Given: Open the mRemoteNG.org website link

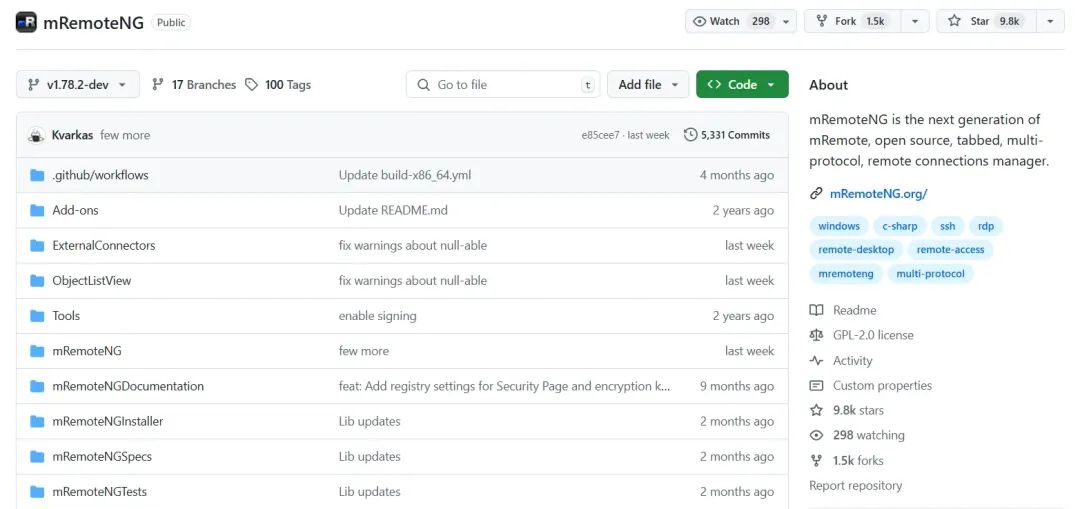Looking at the screenshot, I should point(878,194).
